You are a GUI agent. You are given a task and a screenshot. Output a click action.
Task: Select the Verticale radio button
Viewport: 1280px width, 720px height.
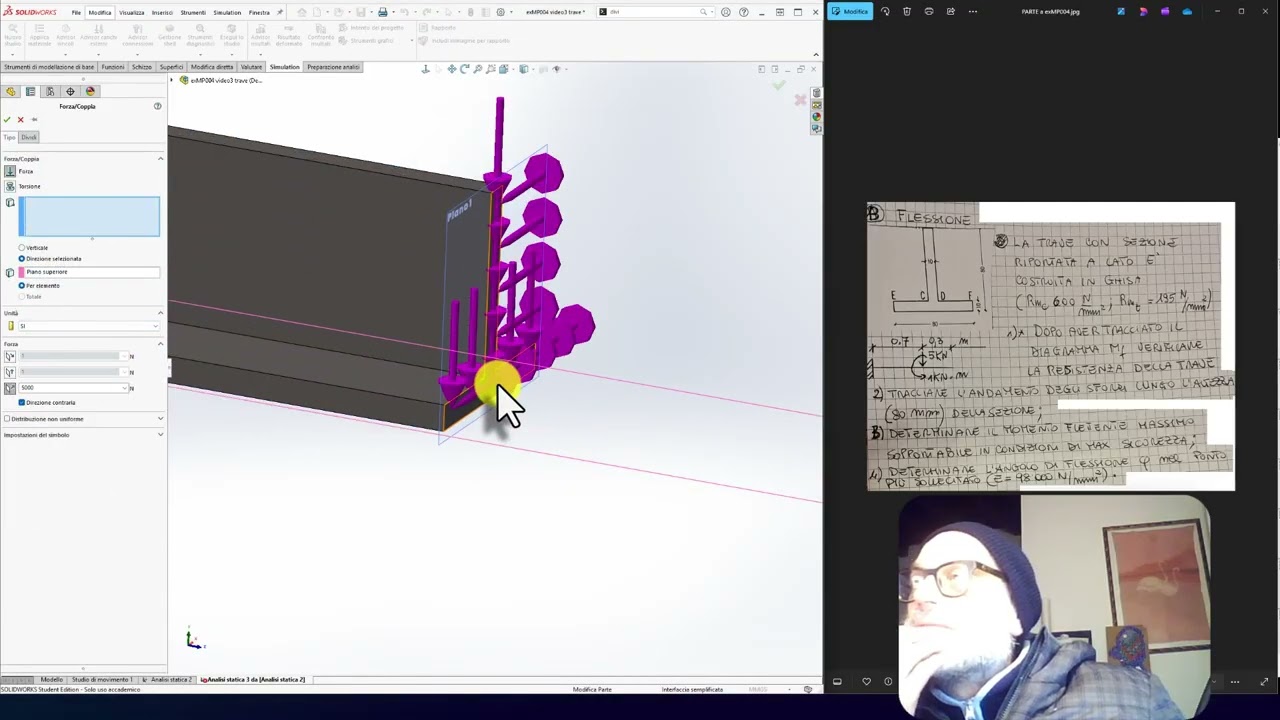(22, 247)
